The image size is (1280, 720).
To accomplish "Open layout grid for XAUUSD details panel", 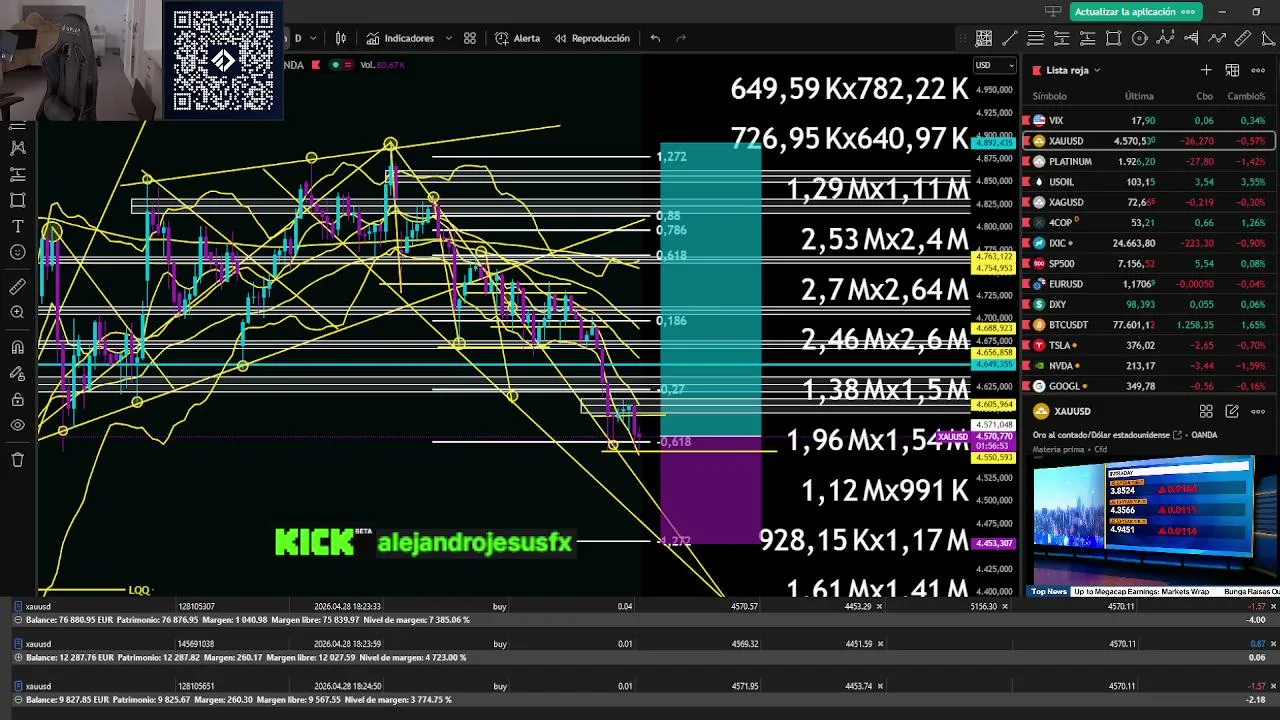I will 1206,411.
